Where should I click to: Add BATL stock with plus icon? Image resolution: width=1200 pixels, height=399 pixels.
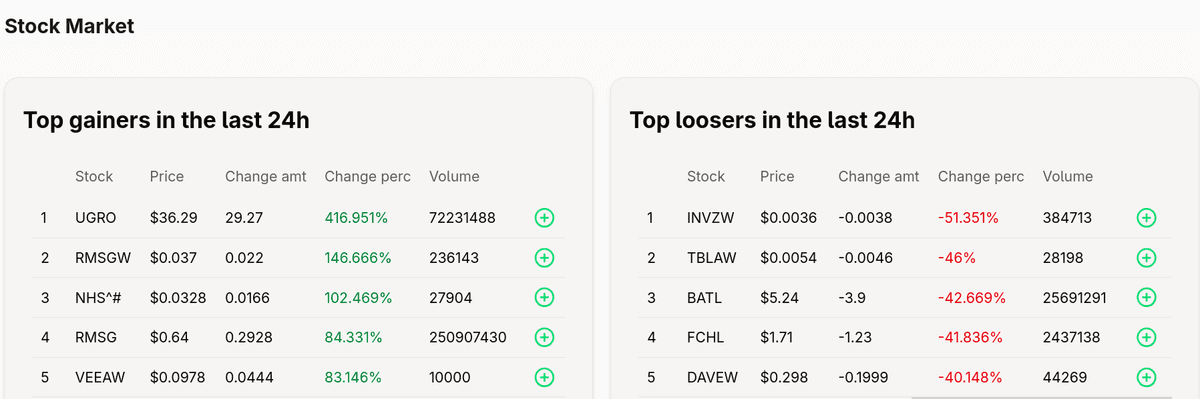click(1147, 297)
